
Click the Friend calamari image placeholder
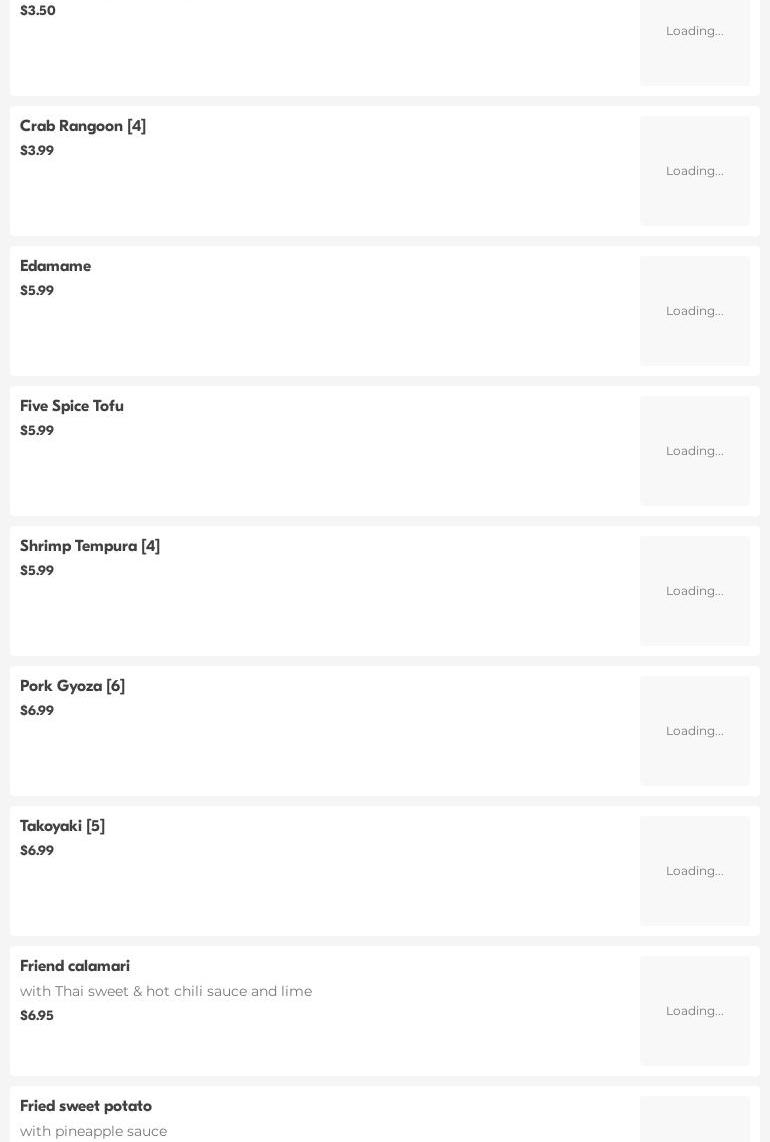pos(694,1011)
